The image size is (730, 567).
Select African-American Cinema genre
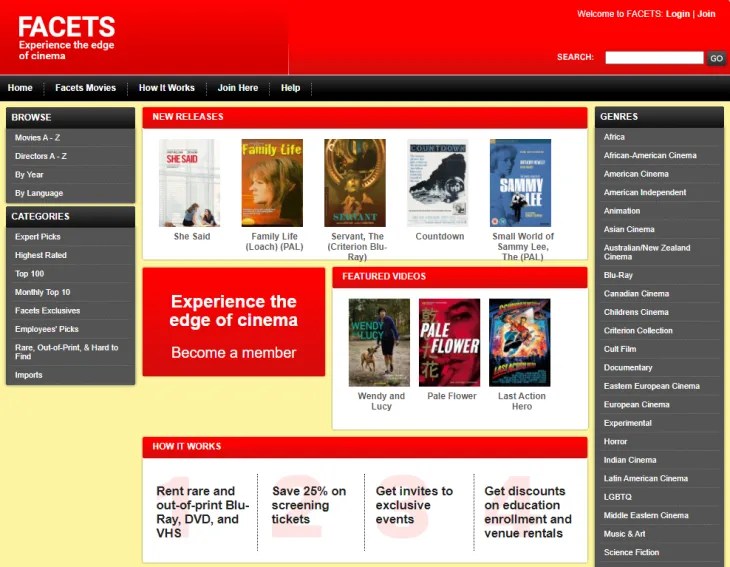pyautogui.click(x=650, y=155)
